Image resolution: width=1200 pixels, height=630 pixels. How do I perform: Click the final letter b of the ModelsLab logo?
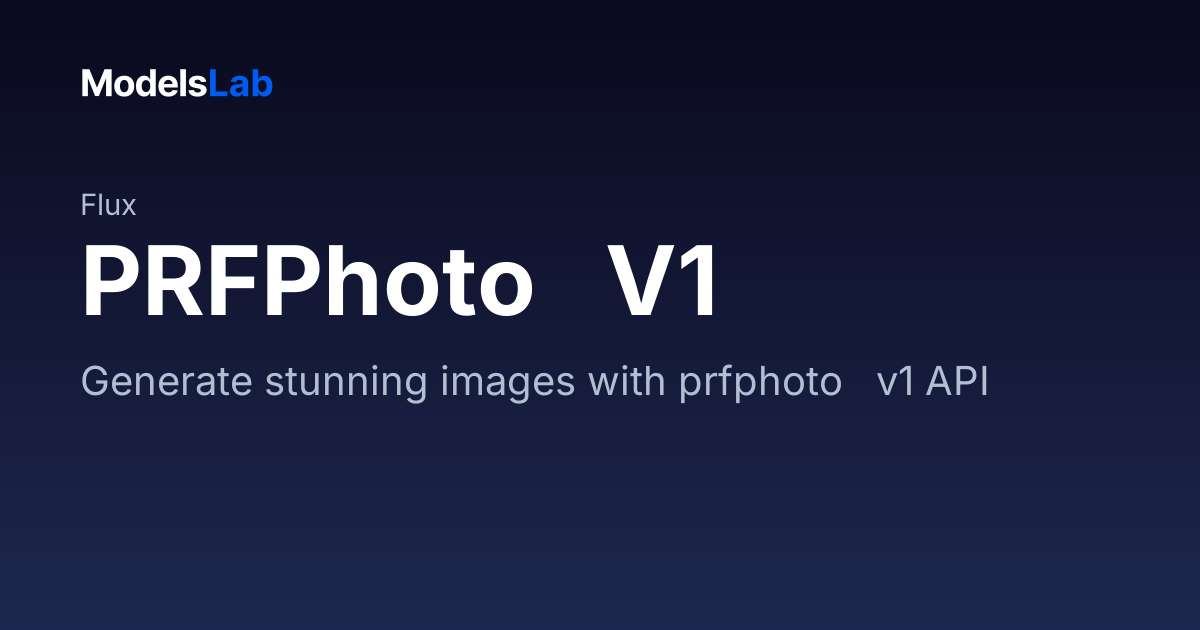[264, 84]
